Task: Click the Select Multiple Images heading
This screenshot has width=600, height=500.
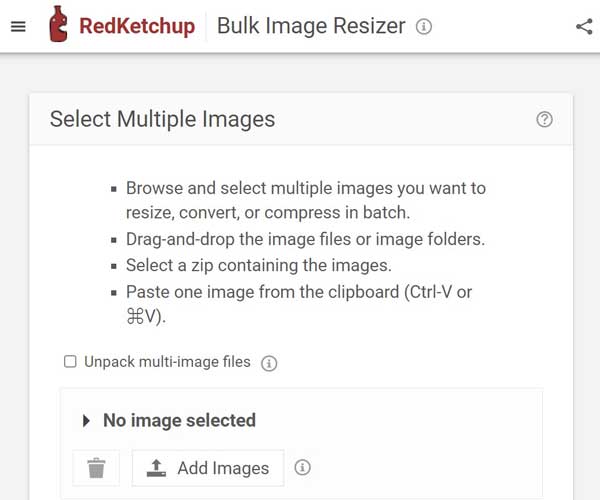Action: pos(162,119)
